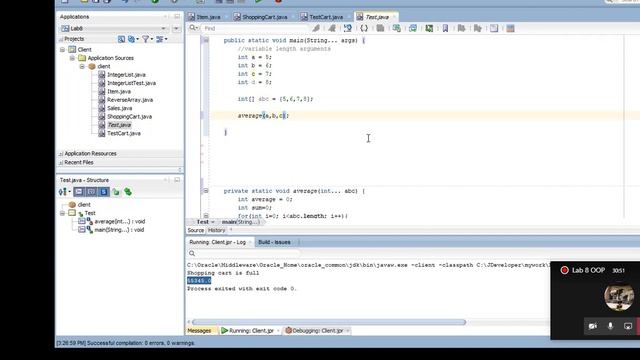This screenshot has width=640, height=360.
Task: Click red recording indicator beside Lab 8 OOP
Action: click(564, 270)
